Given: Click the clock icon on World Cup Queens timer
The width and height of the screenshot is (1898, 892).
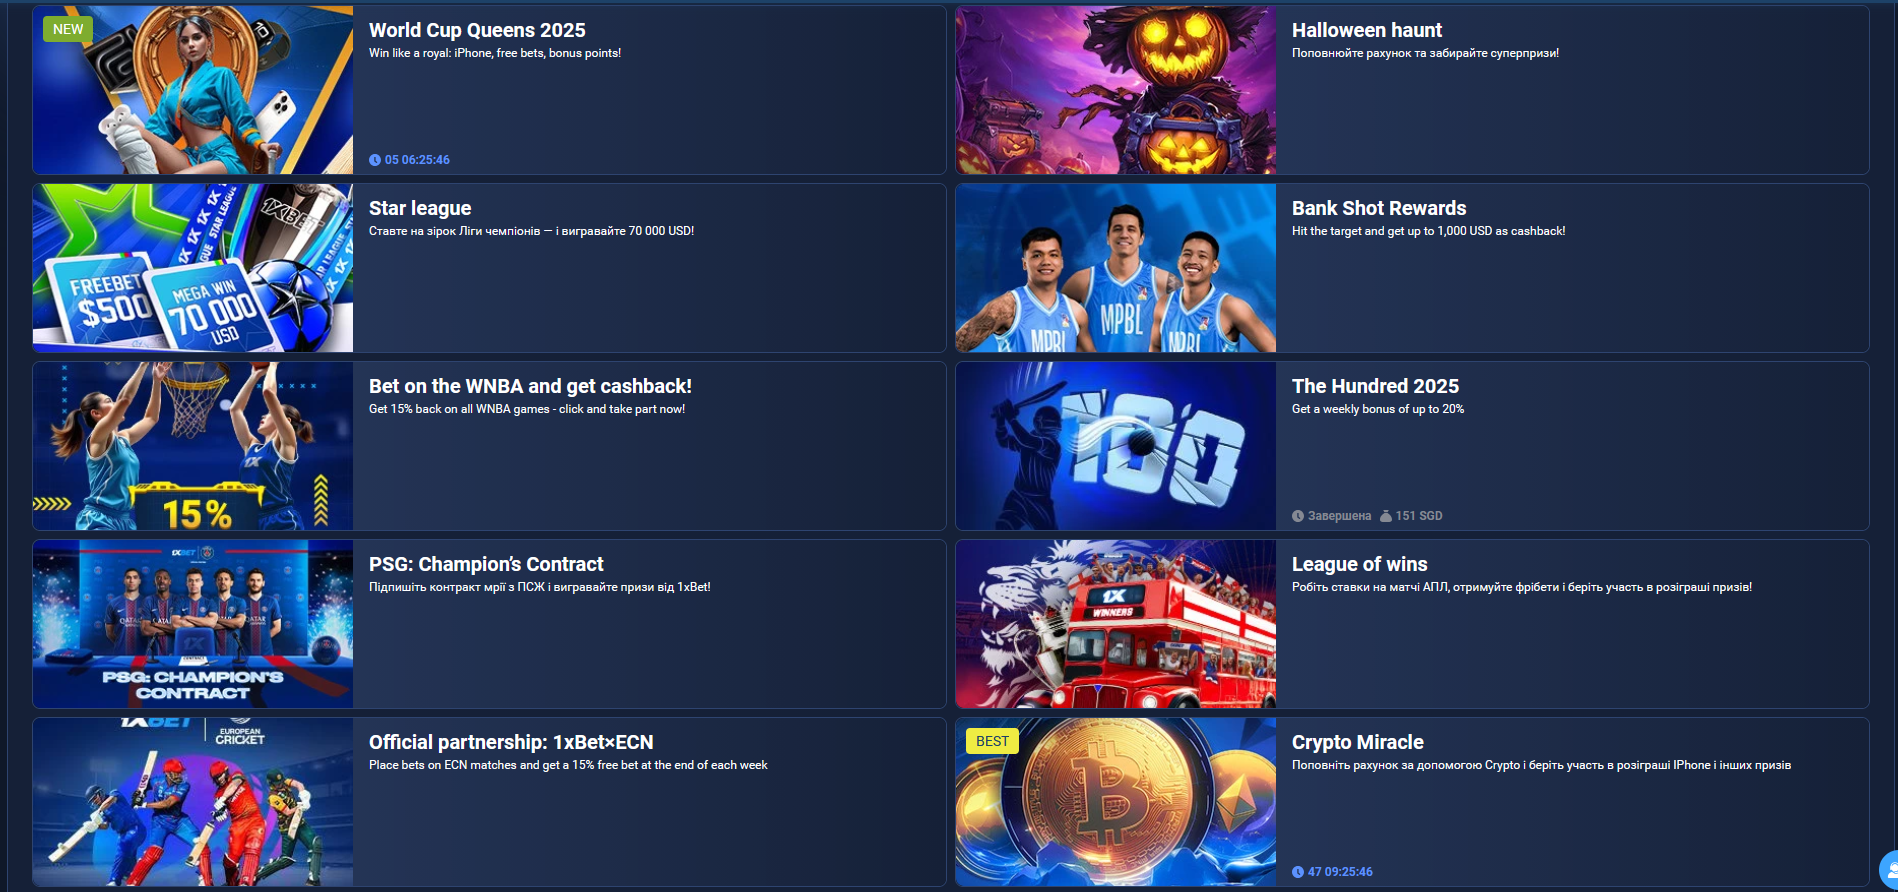Looking at the screenshot, I should (375, 160).
